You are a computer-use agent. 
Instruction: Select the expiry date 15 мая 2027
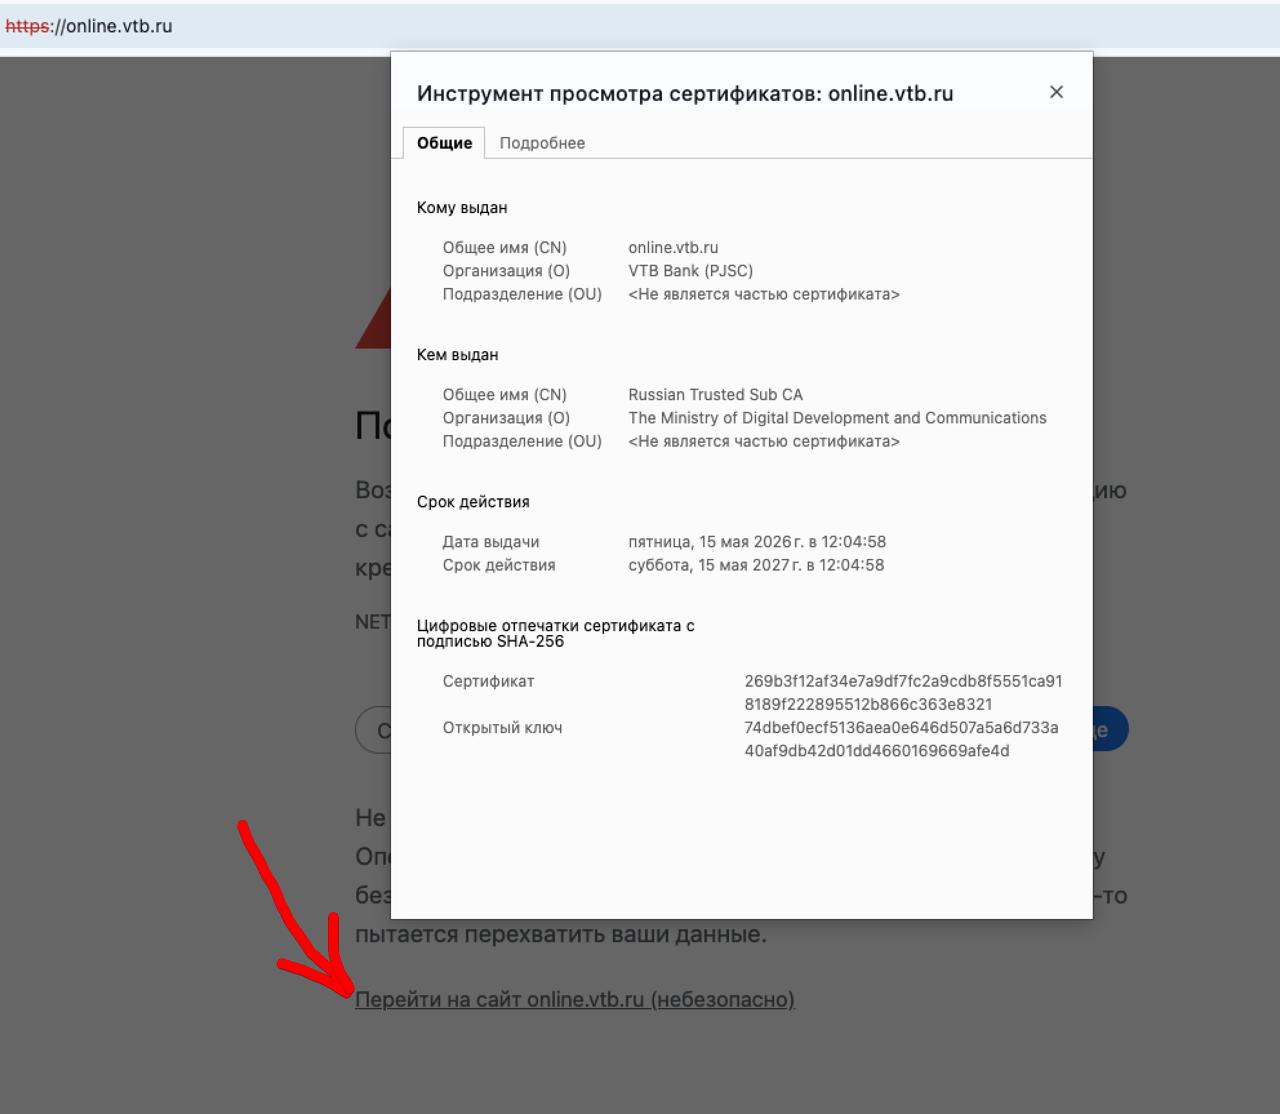756,565
